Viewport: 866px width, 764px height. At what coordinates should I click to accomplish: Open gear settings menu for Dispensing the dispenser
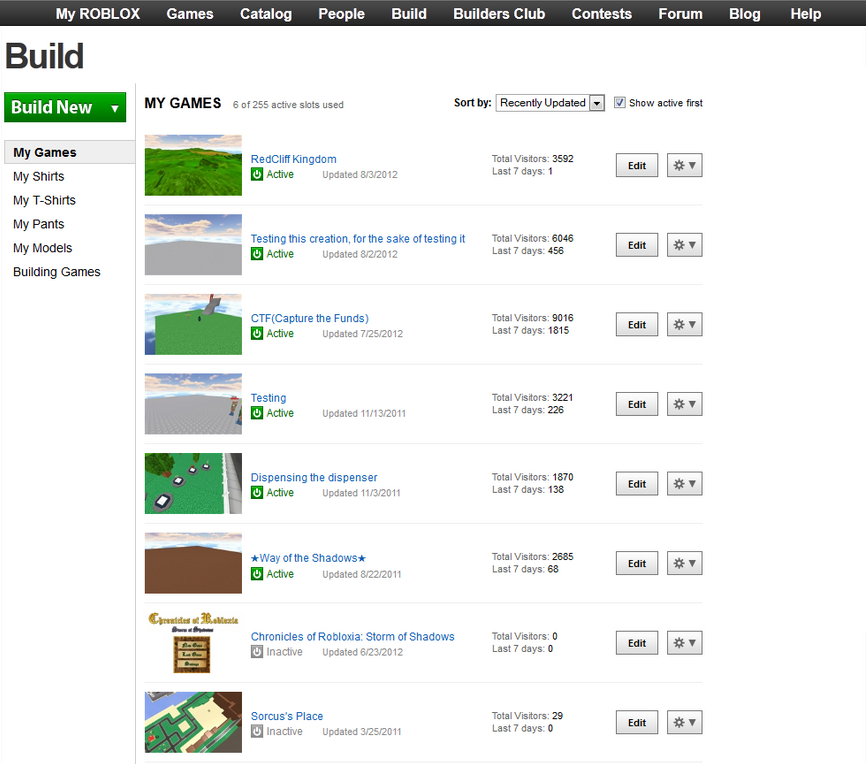tap(684, 483)
